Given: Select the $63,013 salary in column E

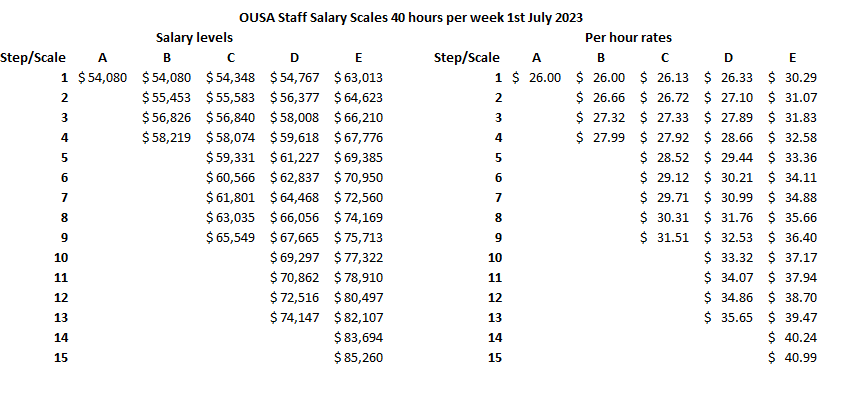Looking at the screenshot, I should pos(359,78).
